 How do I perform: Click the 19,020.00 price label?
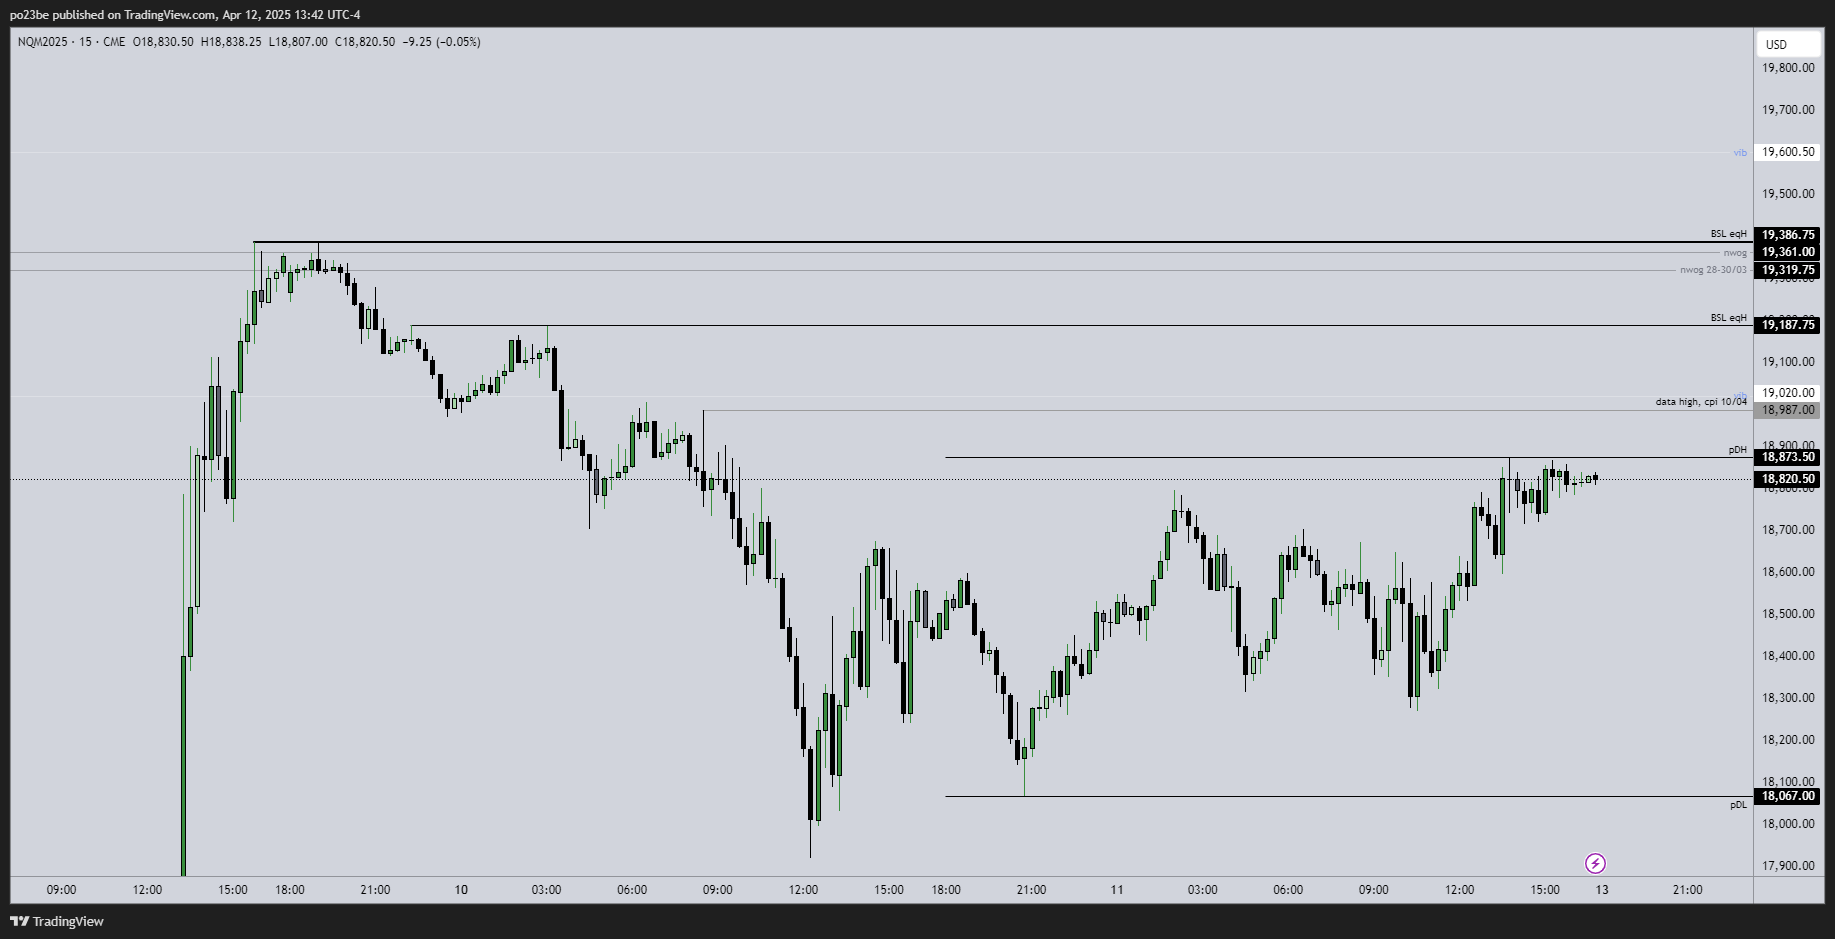coord(1787,393)
